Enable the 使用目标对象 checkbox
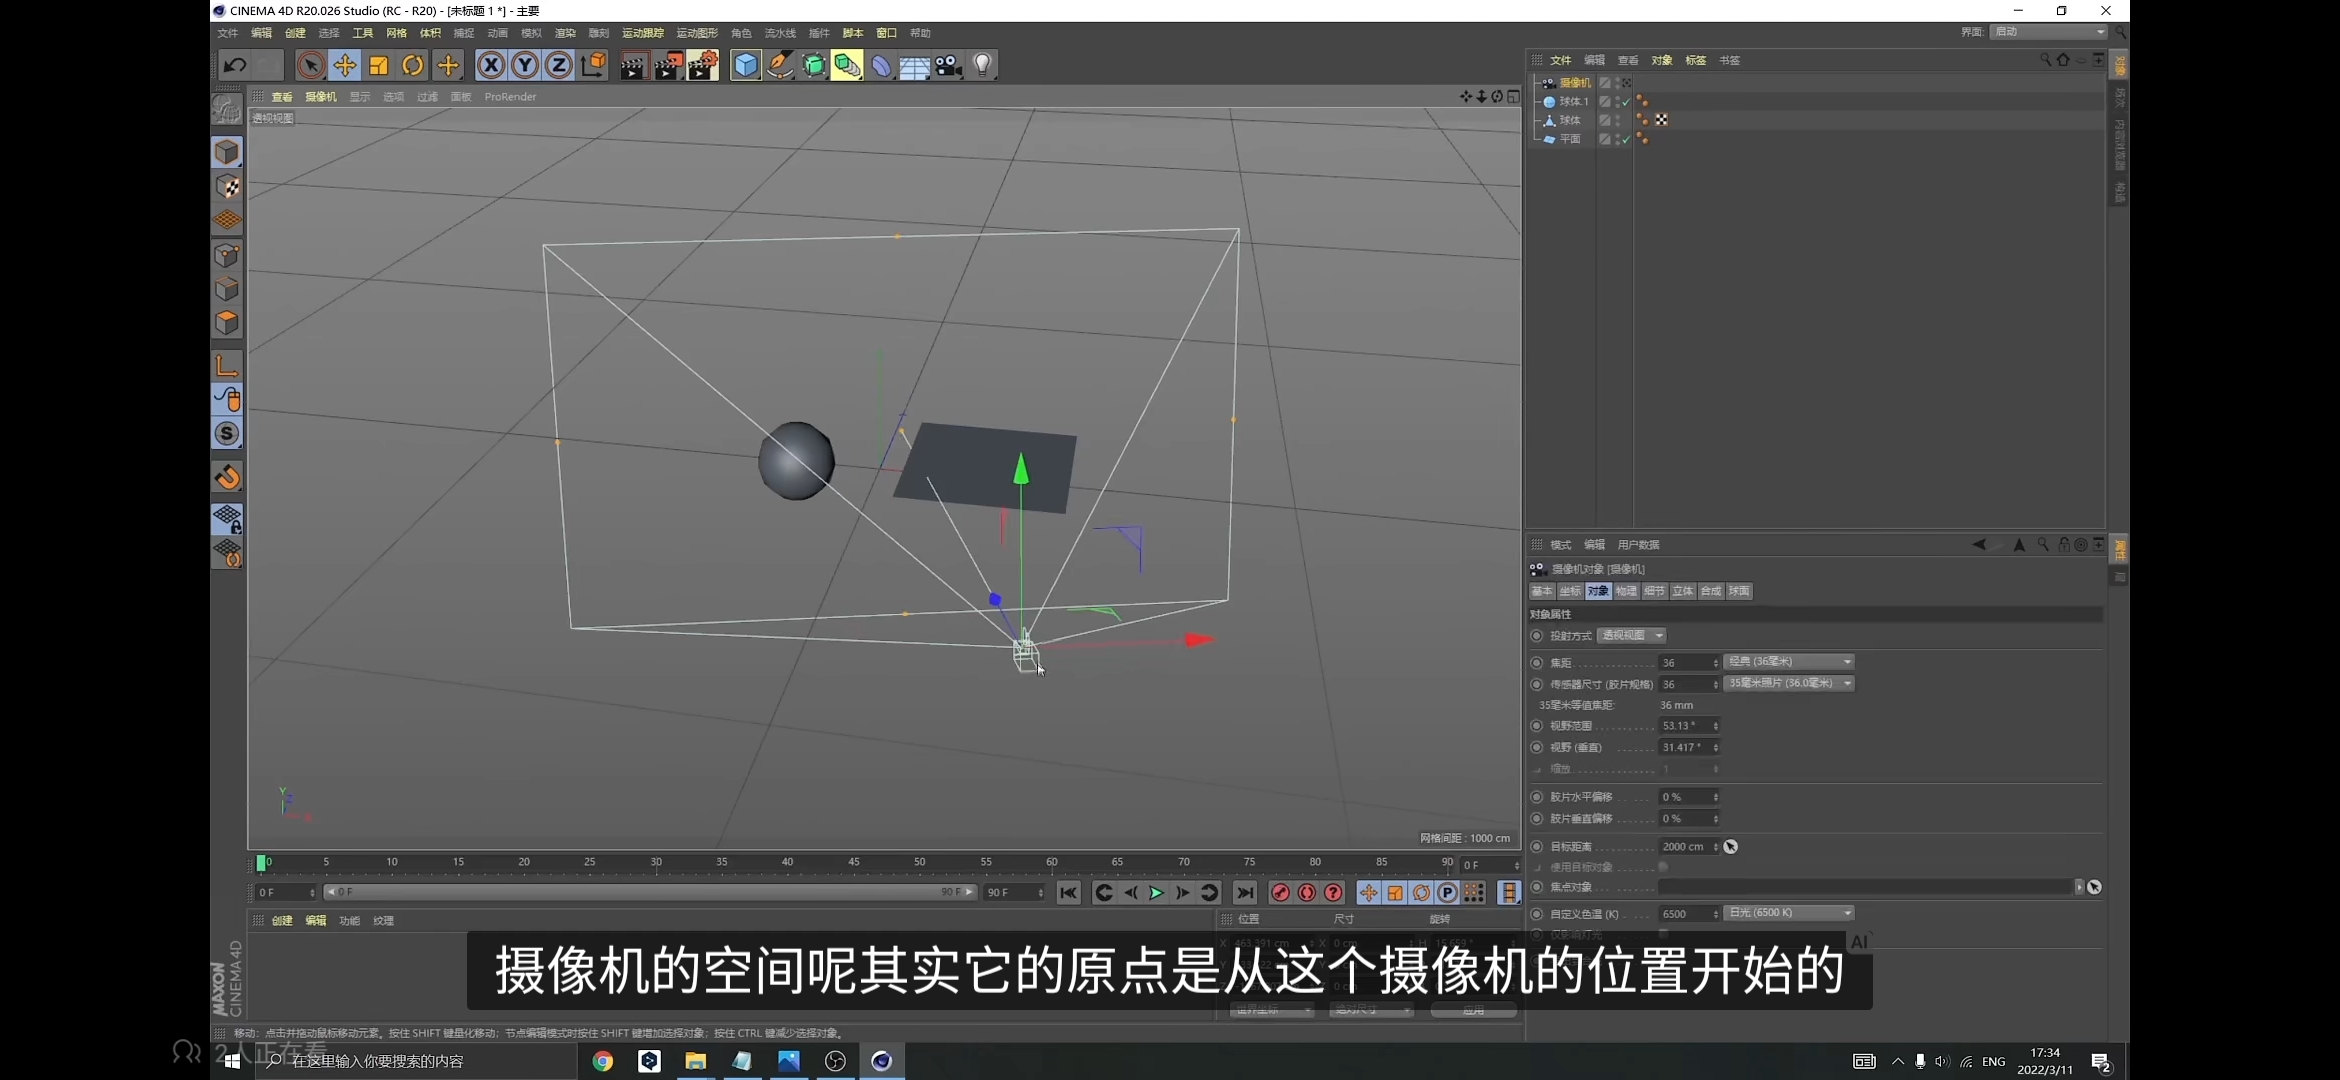This screenshot has height=1080, width=2340. 1663,866
